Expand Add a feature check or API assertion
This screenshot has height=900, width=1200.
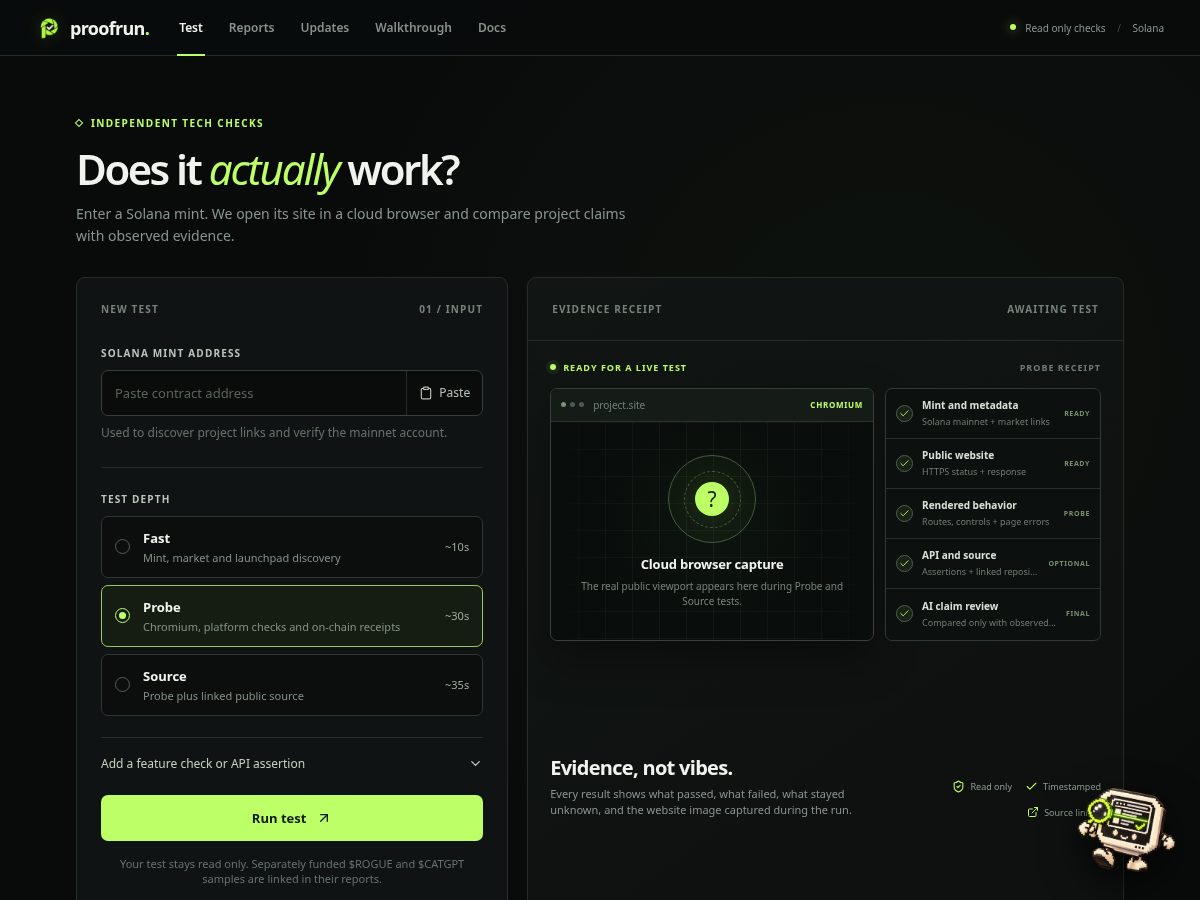coord(292,763)
